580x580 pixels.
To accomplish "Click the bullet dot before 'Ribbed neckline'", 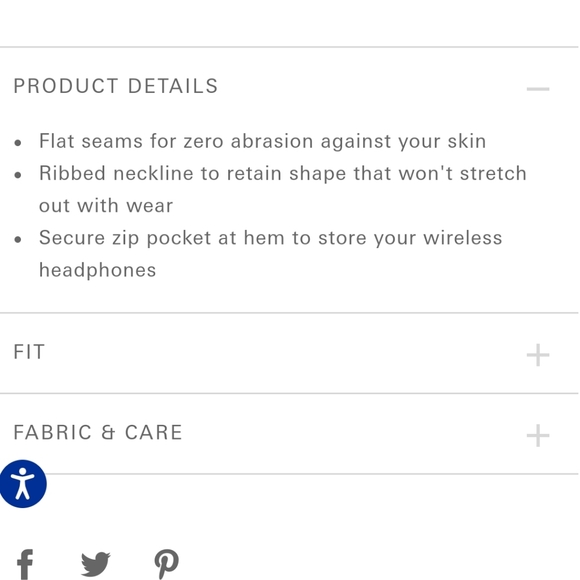I will click(x=18, y=175).
